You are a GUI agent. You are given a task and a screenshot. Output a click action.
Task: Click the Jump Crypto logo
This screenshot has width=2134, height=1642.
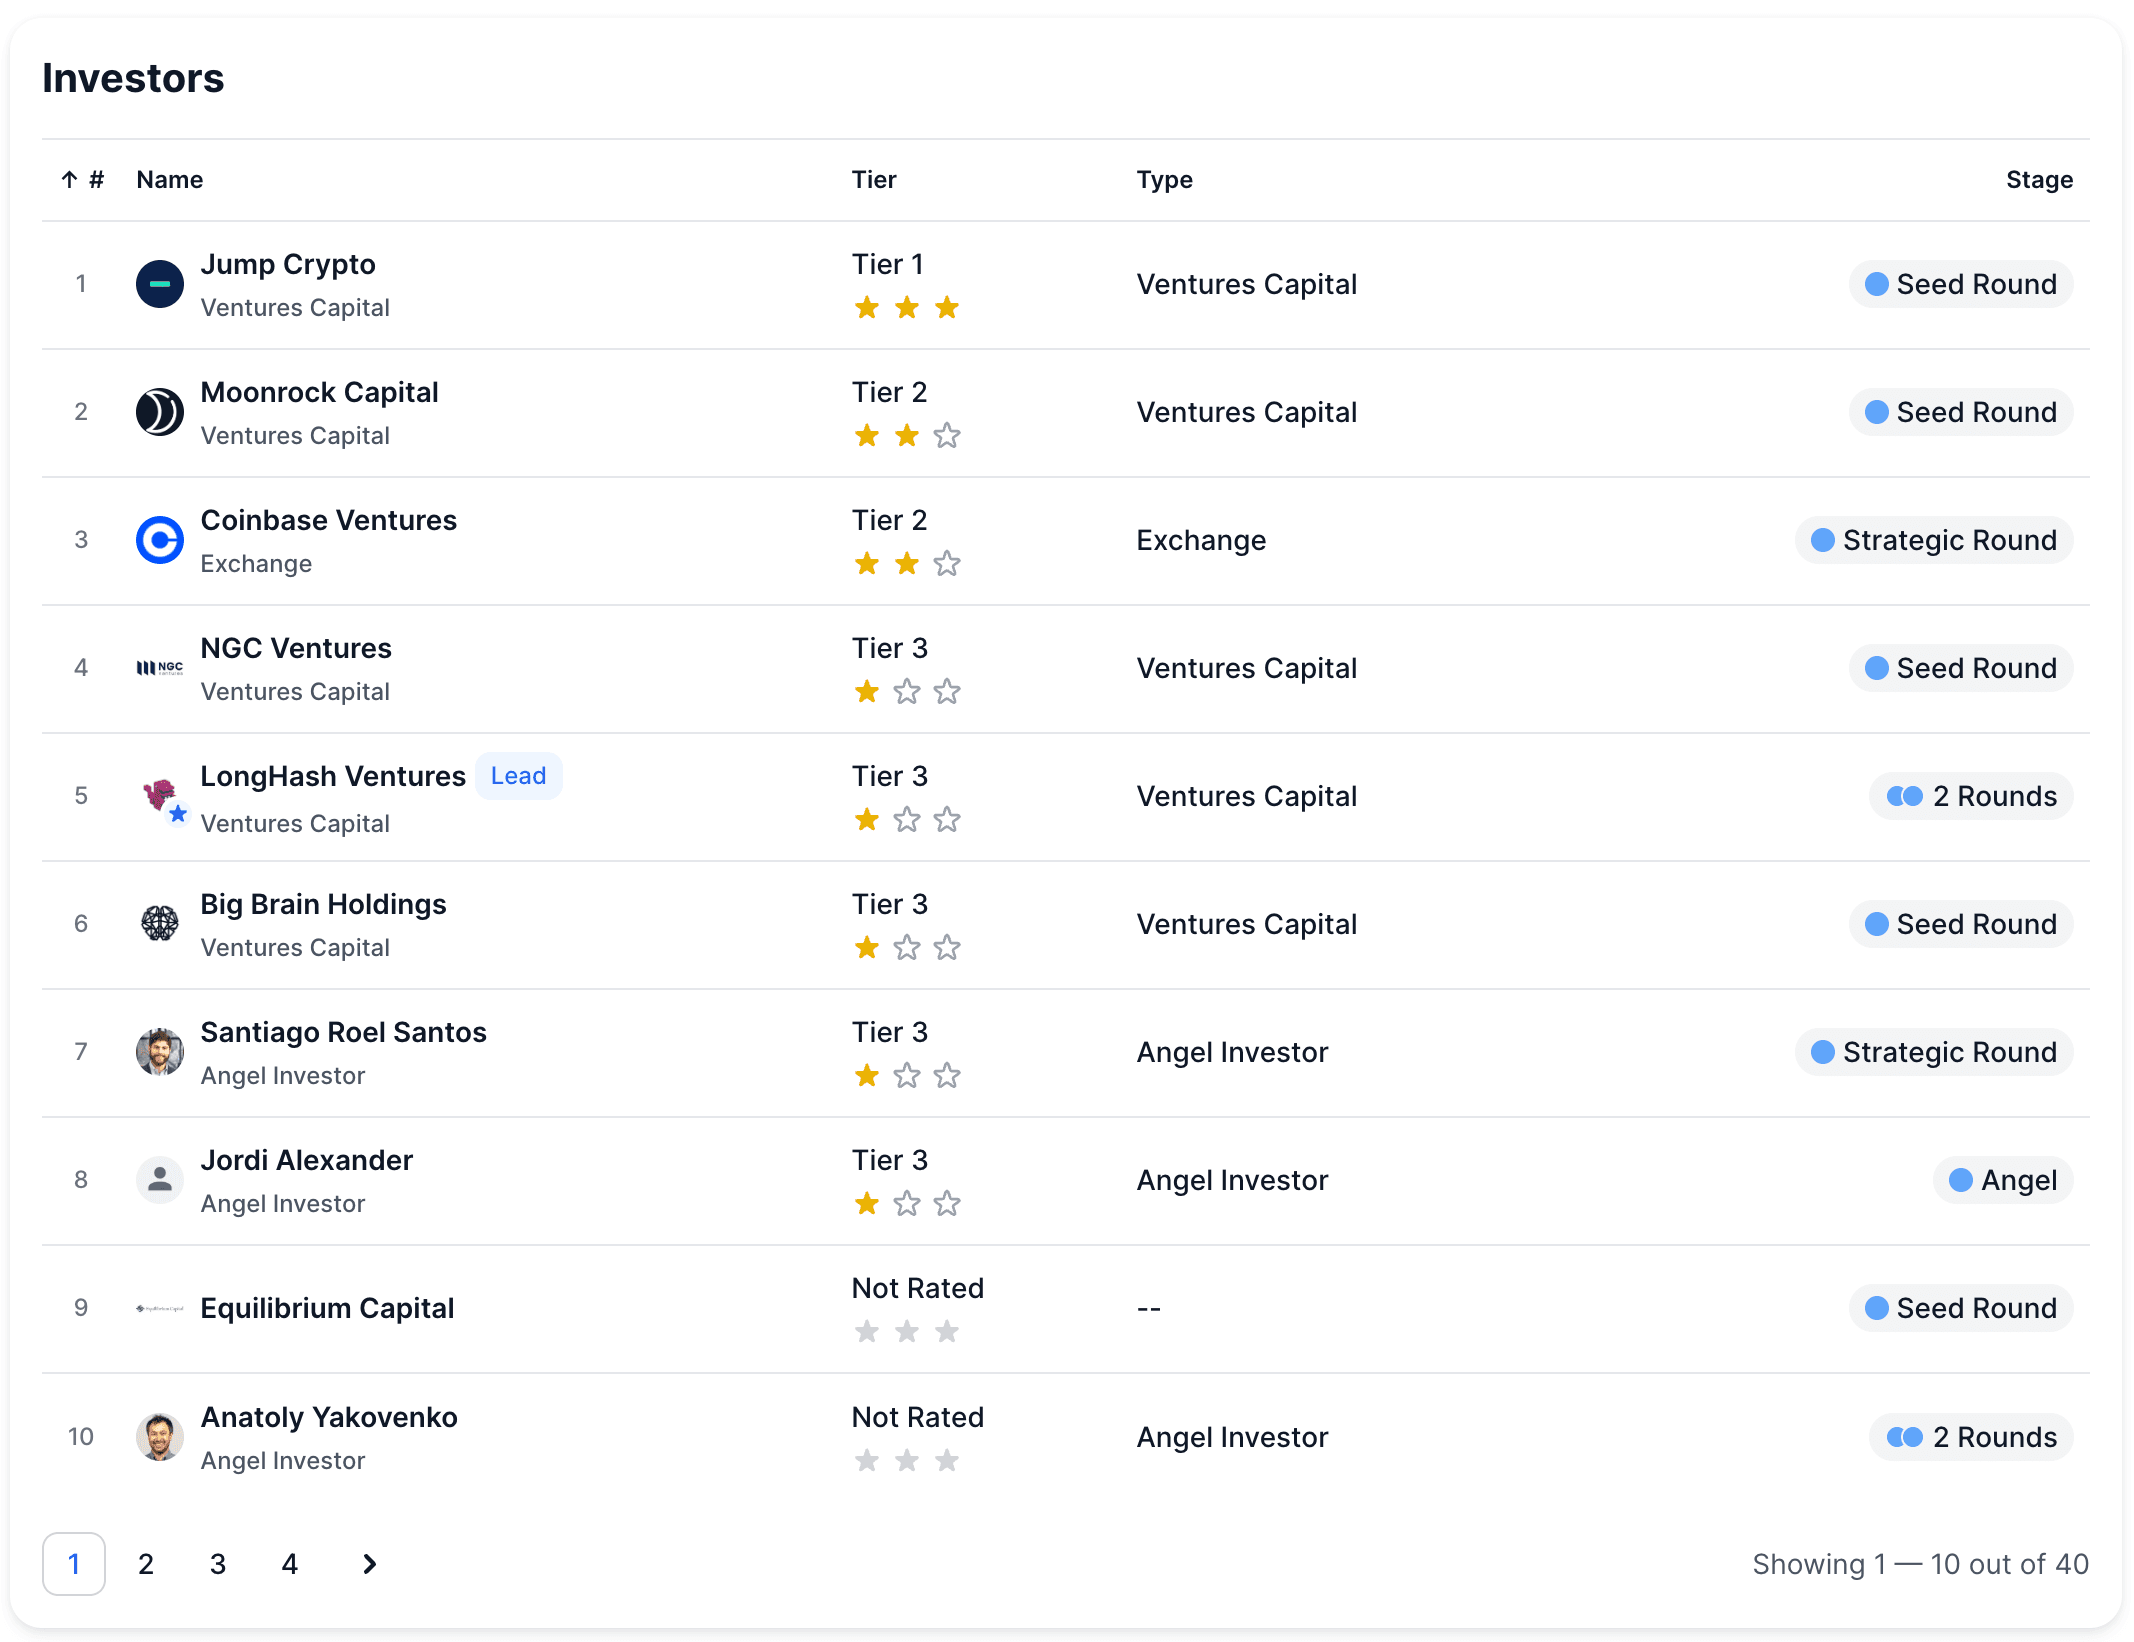click(160, 284)
